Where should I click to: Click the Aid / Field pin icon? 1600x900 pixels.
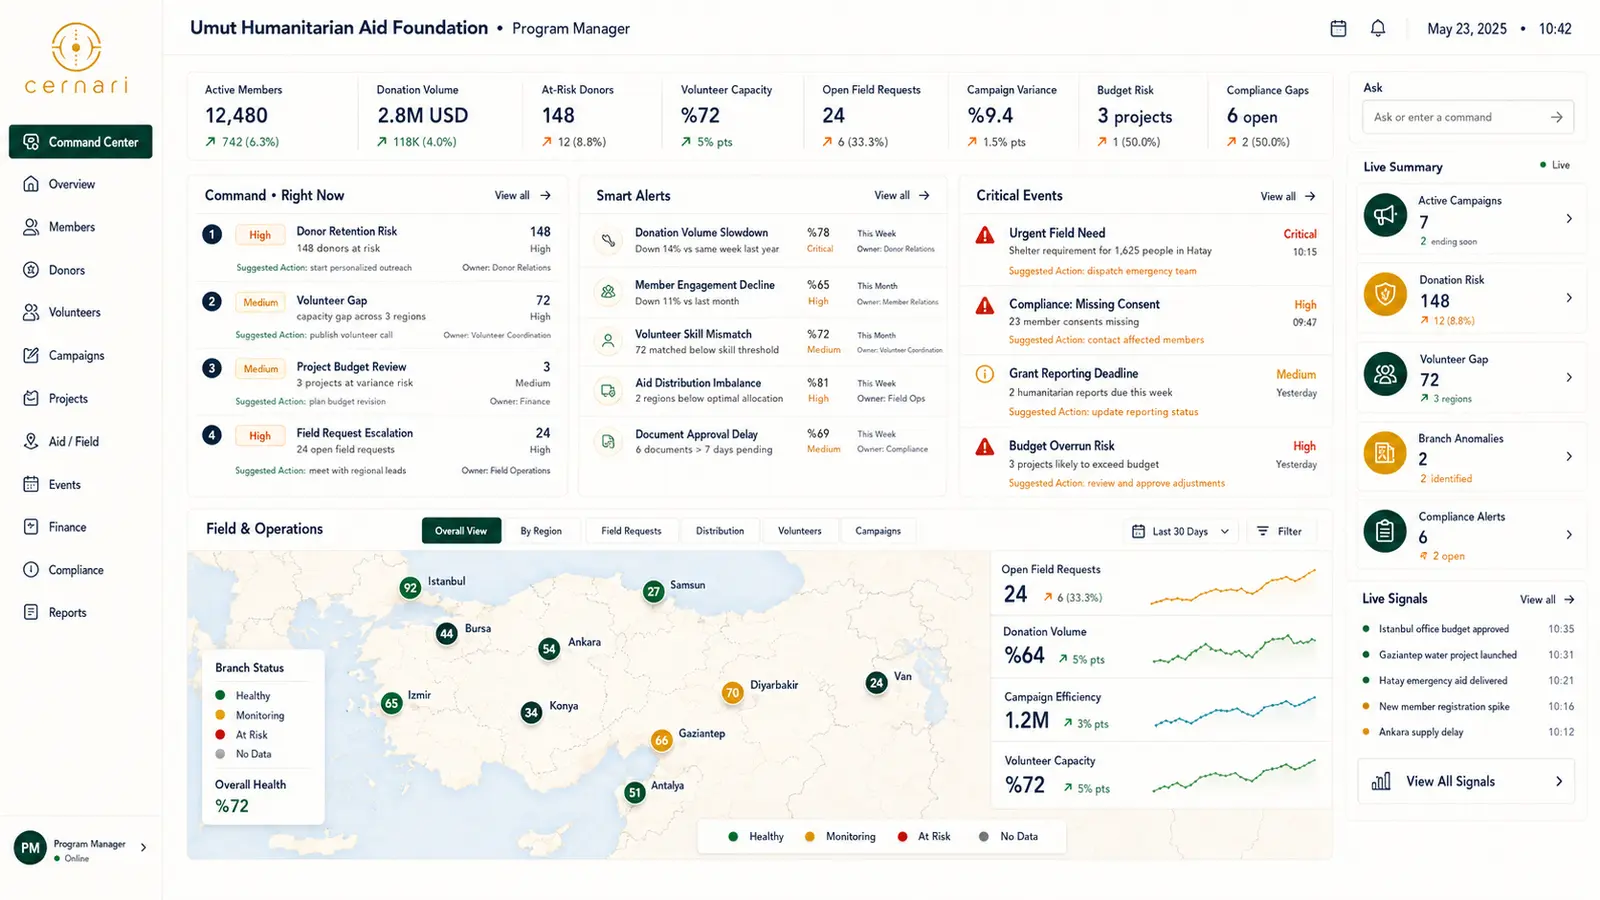tap(31, 441)
